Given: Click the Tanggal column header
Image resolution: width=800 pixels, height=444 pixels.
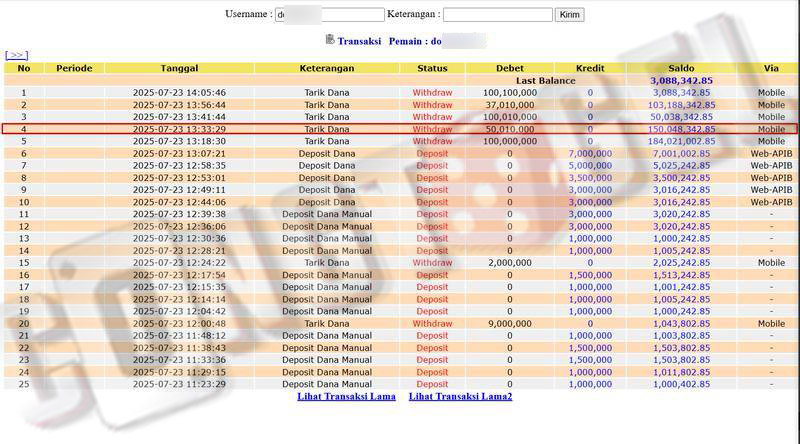Looking at the screenshot, I should (x=179, y=68).
